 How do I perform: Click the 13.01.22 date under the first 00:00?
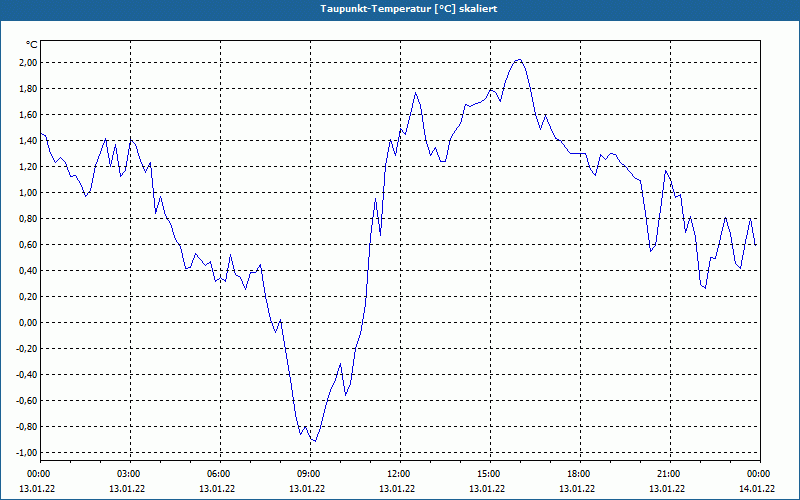pos(37,489)
